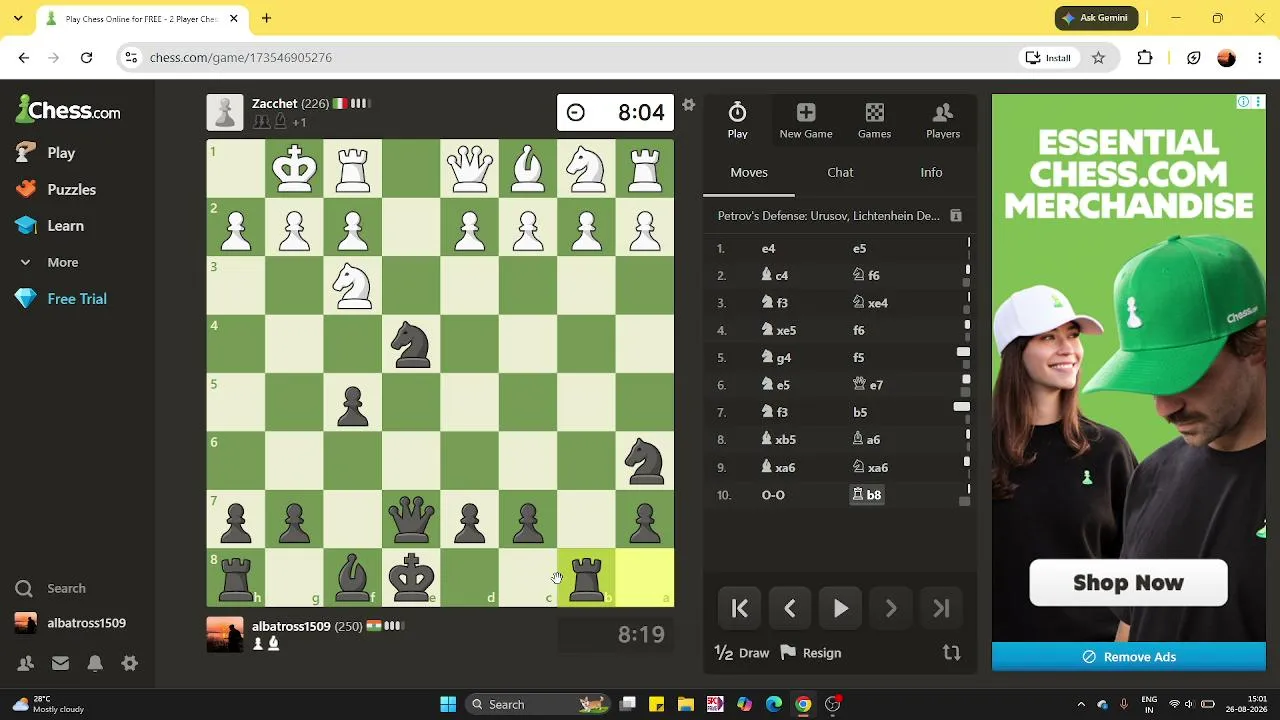Screen dimensions: 1280x720
Task: Play through moves with the play arrow
Action: click(x=841, y=608)
